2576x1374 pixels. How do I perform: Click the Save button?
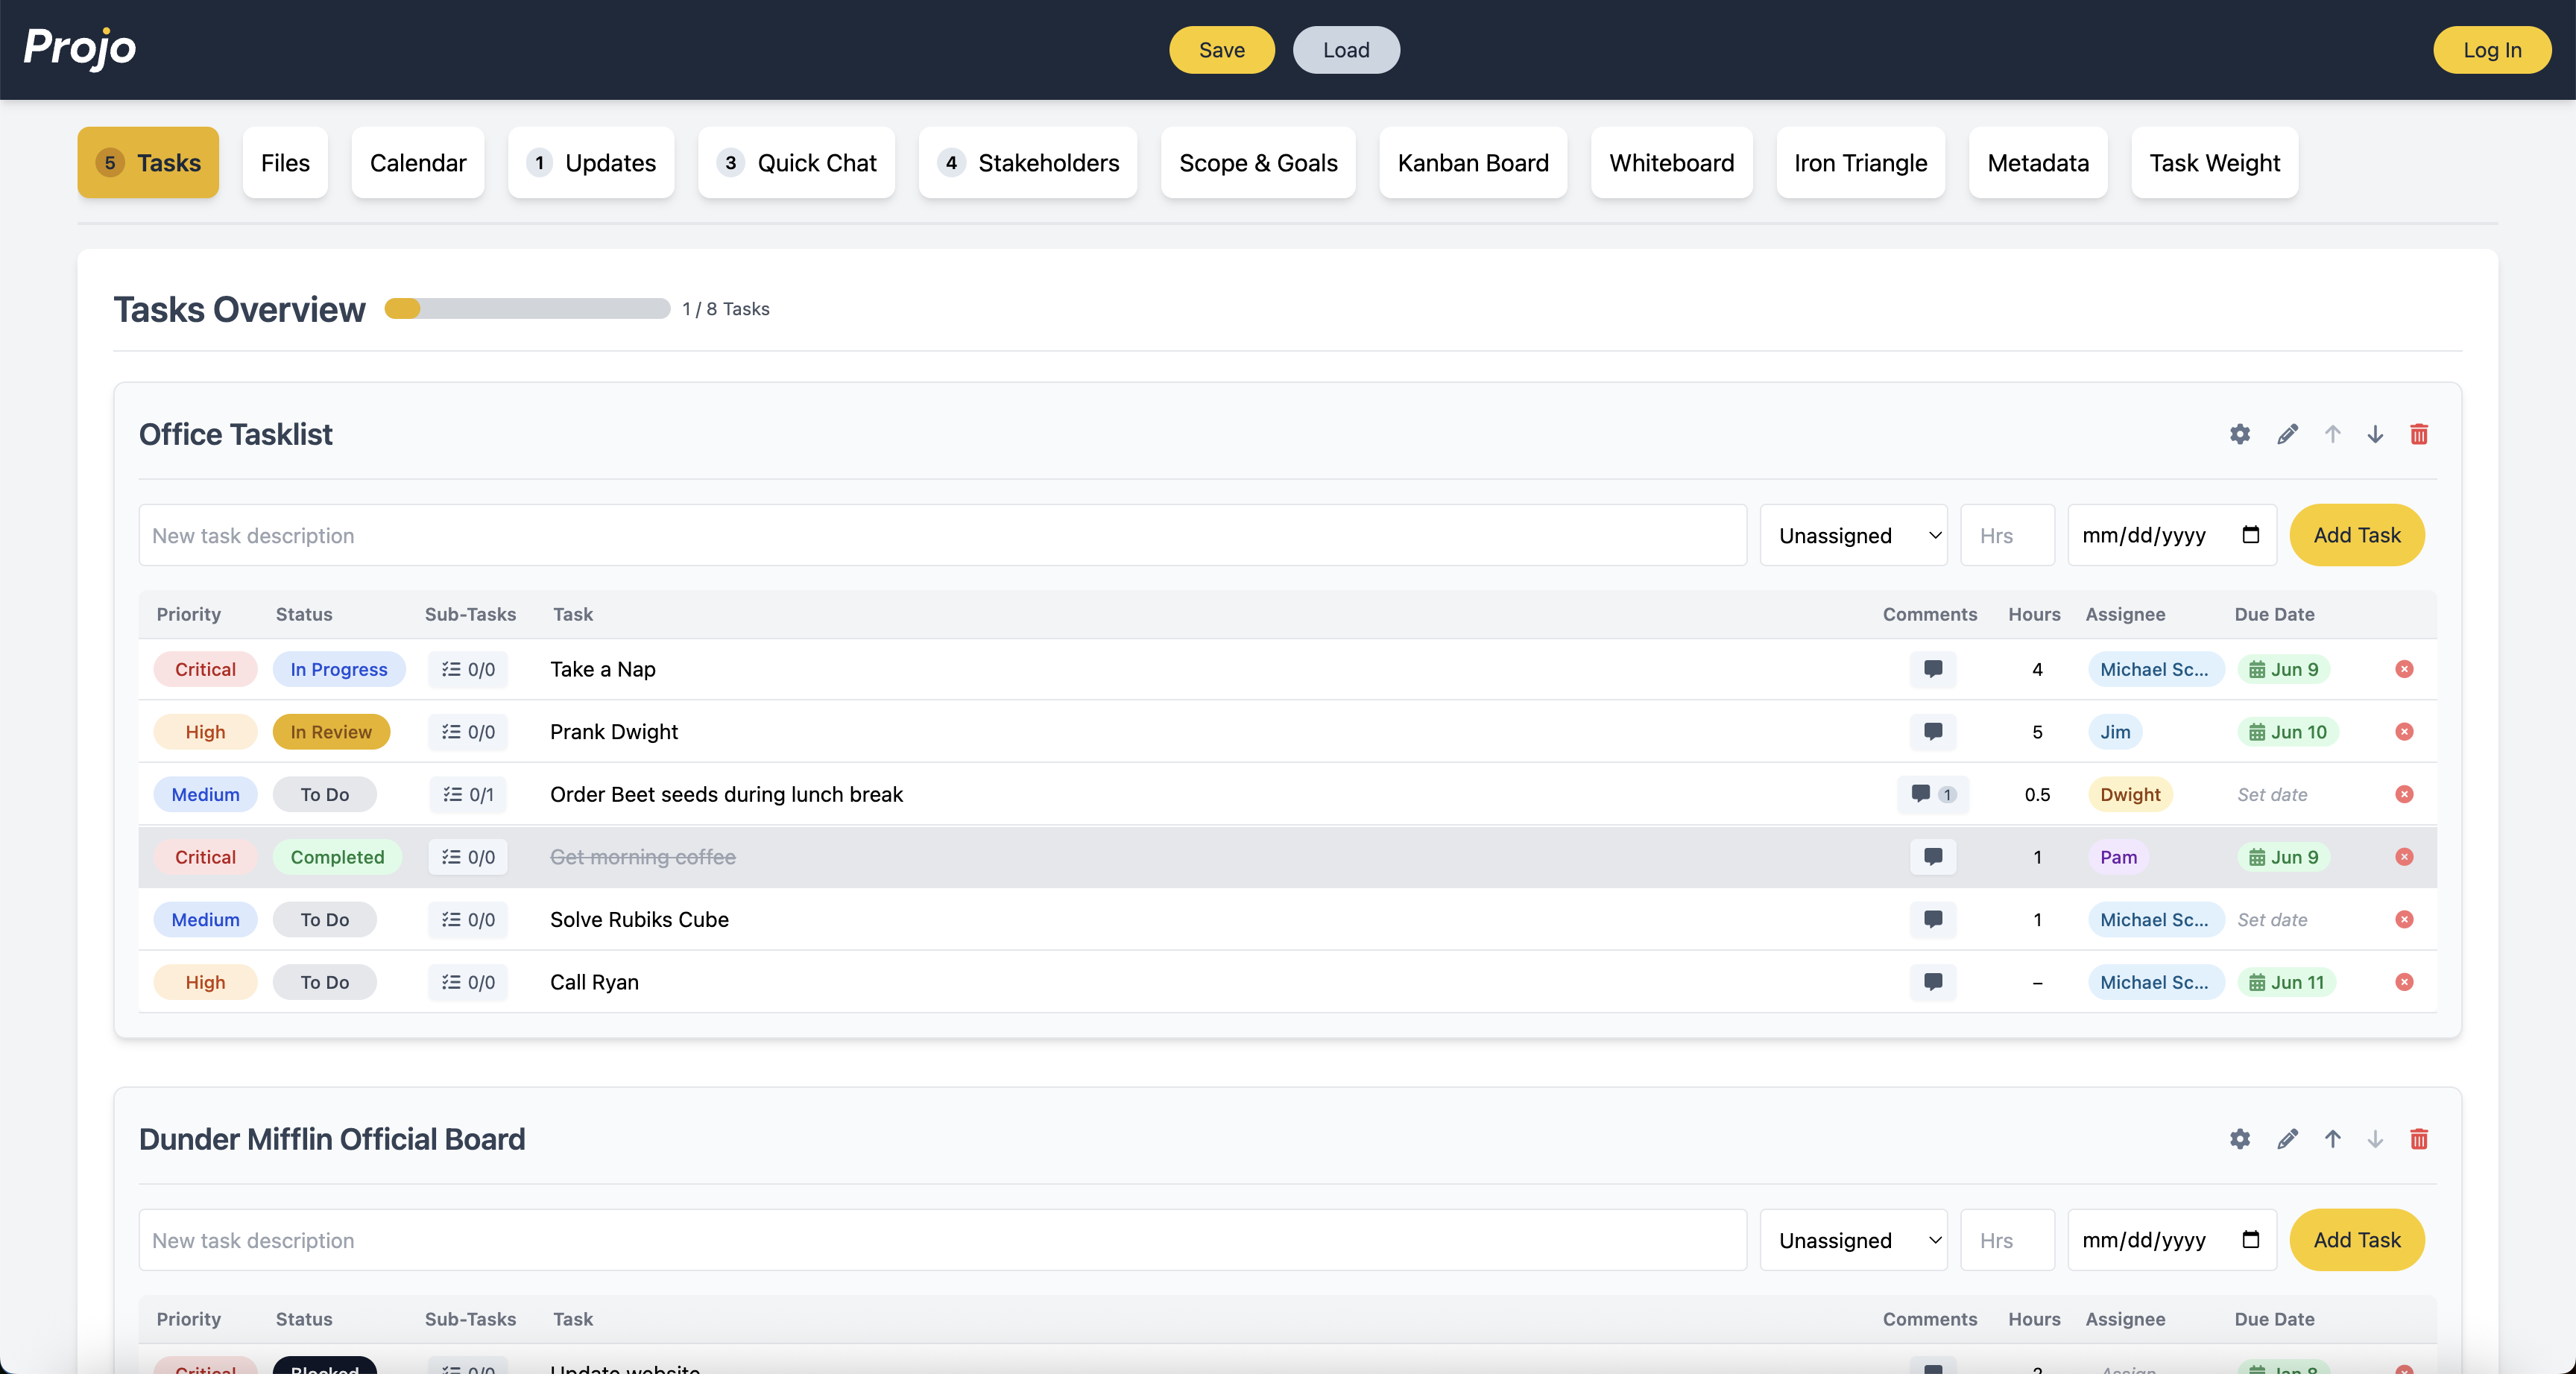click(1222, 50)
